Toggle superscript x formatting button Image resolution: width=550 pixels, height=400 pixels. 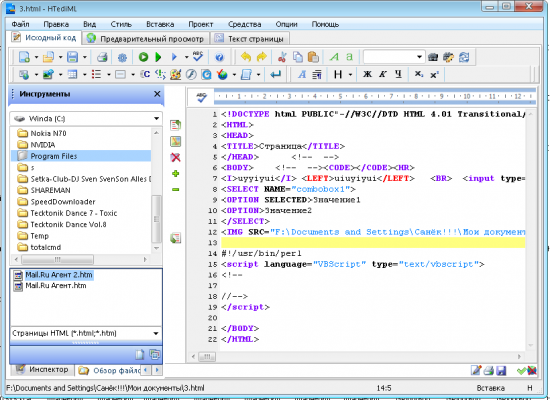[x=434, y=74]
